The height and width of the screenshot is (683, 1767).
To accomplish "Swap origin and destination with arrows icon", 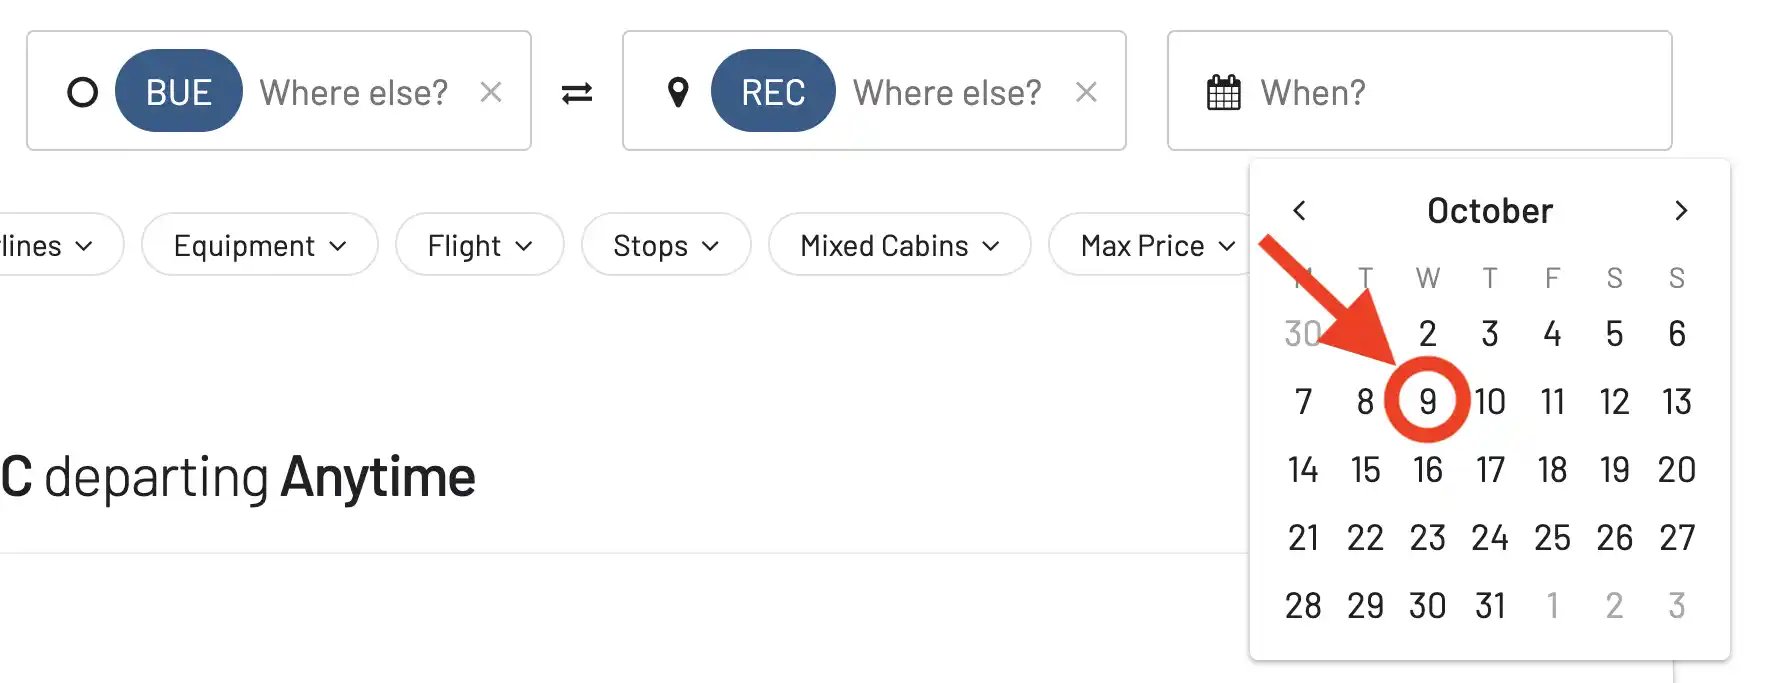I will [x=577, y=93].
